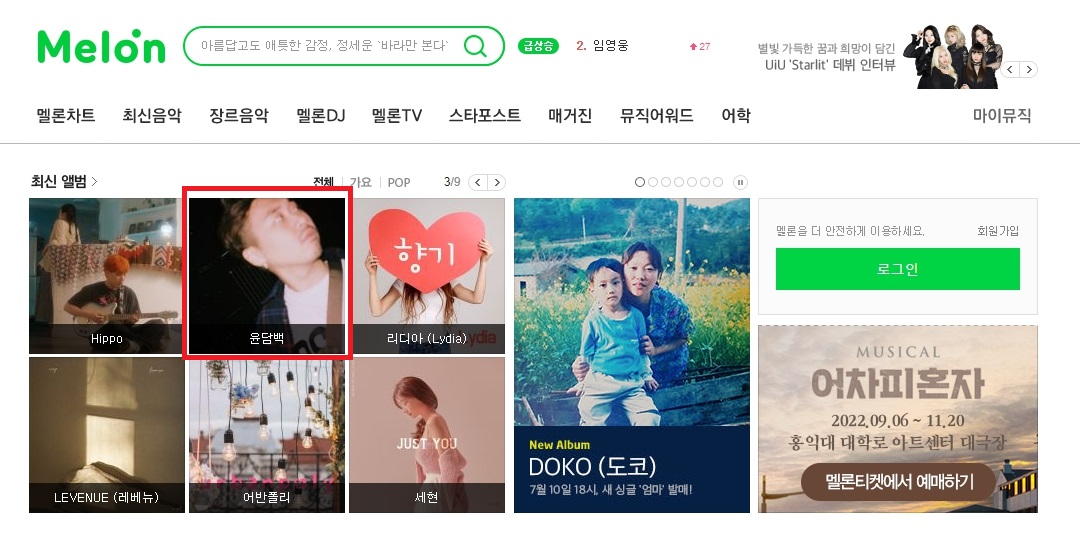Image resolution: width=1080 pixels, height=540 pixels.
Task: Filter latest albums by POP
Action: pyautogui.click(x=399, y=183)
